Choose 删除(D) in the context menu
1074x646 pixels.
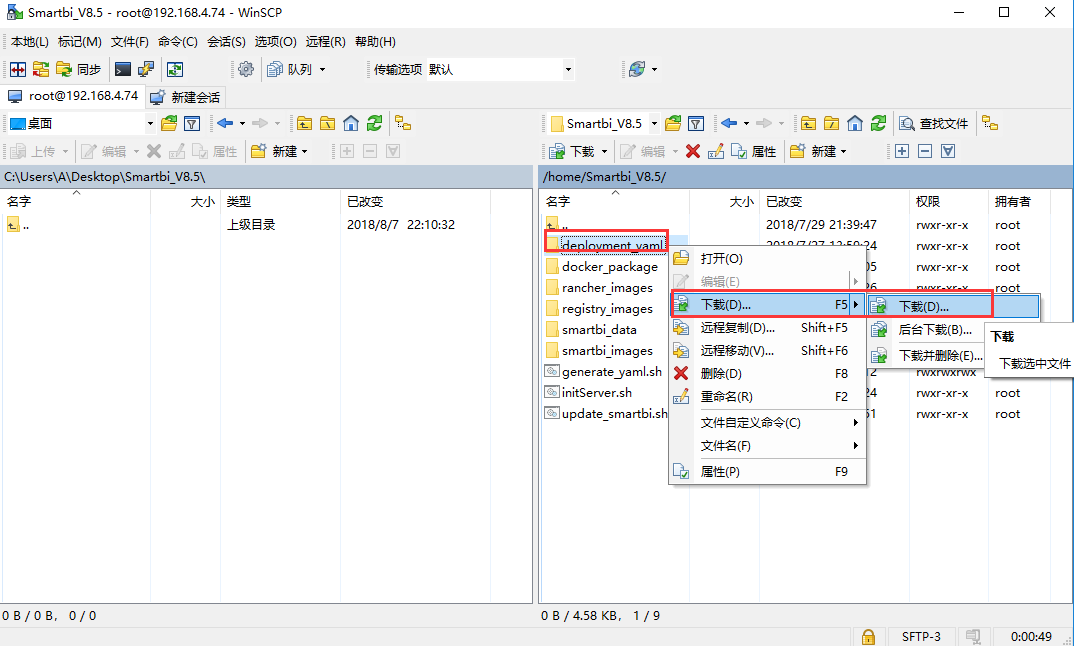(767, 374)
